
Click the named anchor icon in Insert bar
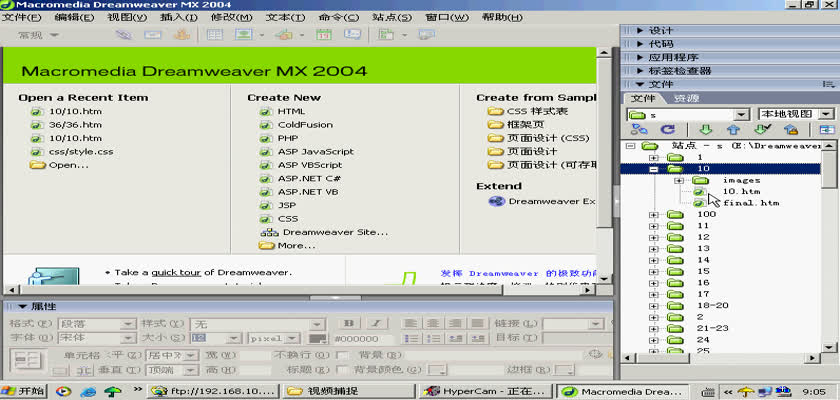[182, 35]
